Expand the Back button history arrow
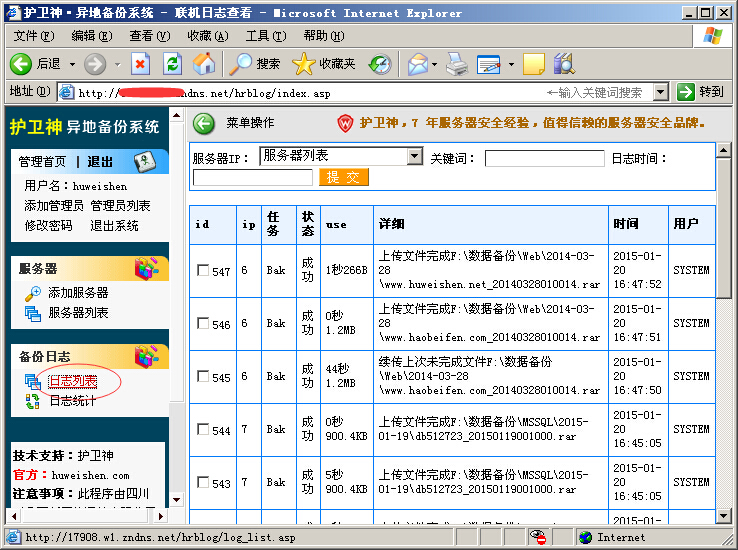The height and width of the screenshot is (550, 738). coord(72,64)
